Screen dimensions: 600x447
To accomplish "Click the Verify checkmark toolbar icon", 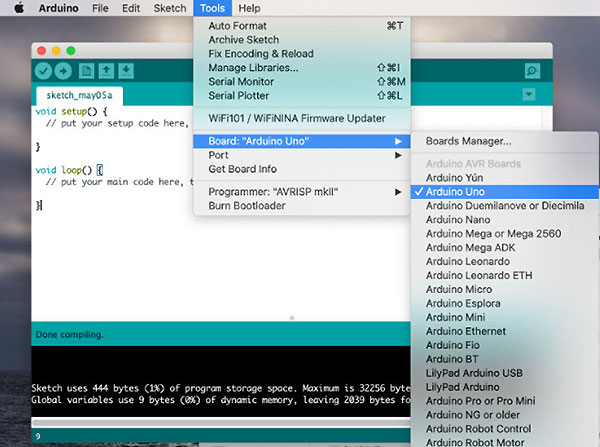I will click(43, 70).
